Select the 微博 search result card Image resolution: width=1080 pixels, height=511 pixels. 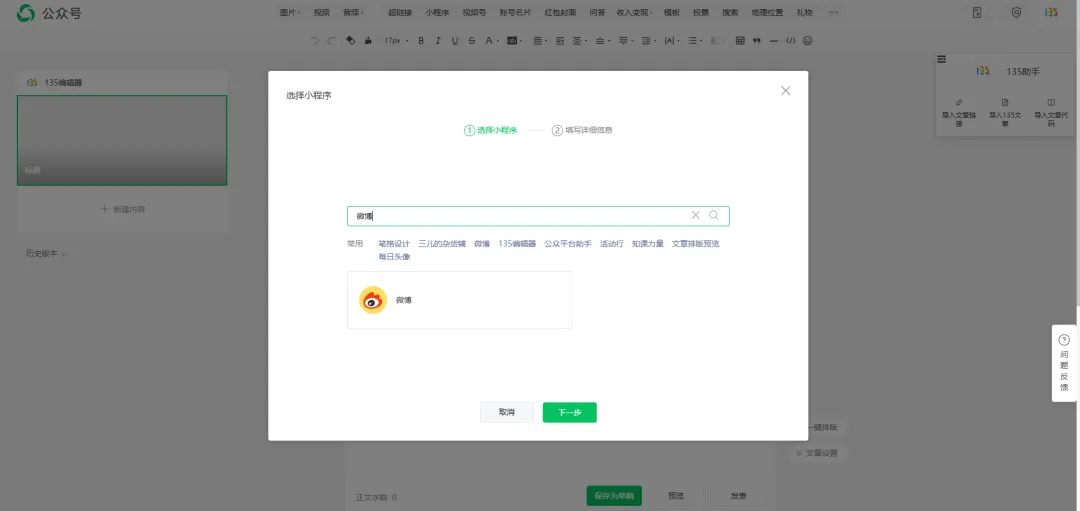click(459, 300)
